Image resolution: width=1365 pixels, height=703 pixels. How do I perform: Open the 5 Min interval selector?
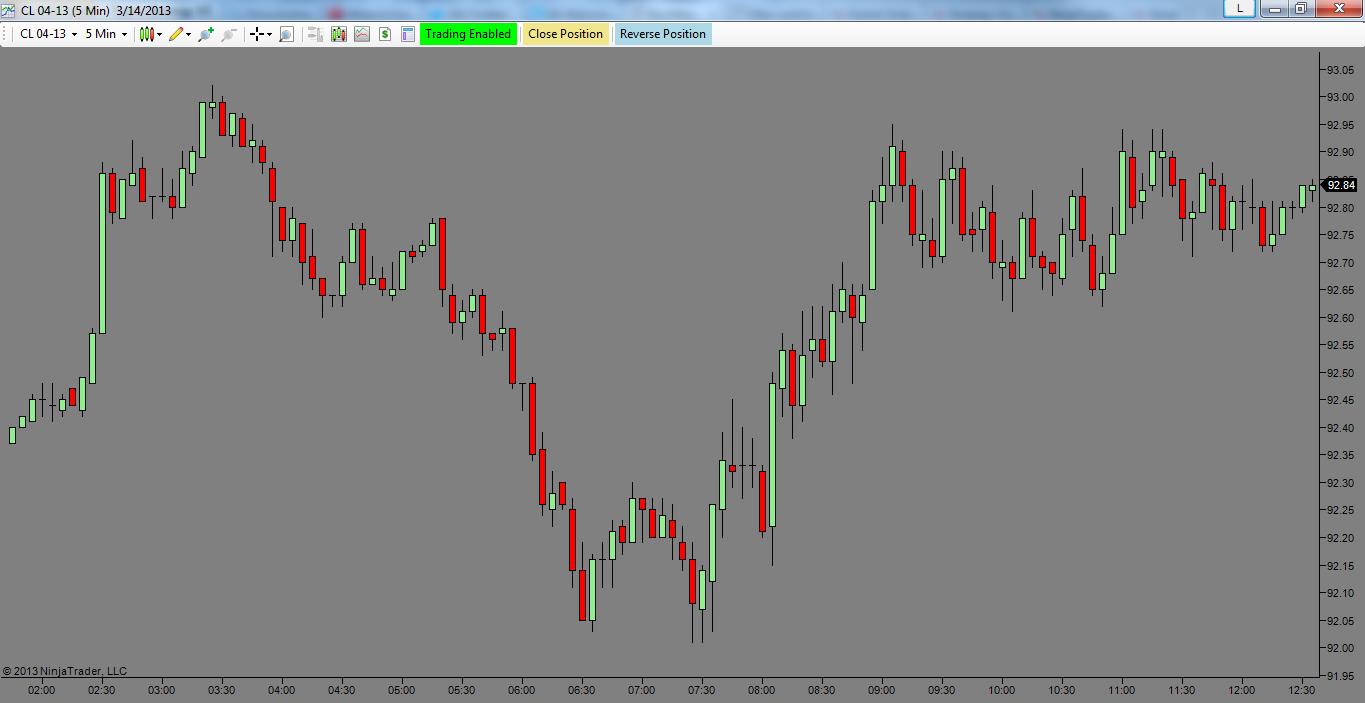[106, 34]
